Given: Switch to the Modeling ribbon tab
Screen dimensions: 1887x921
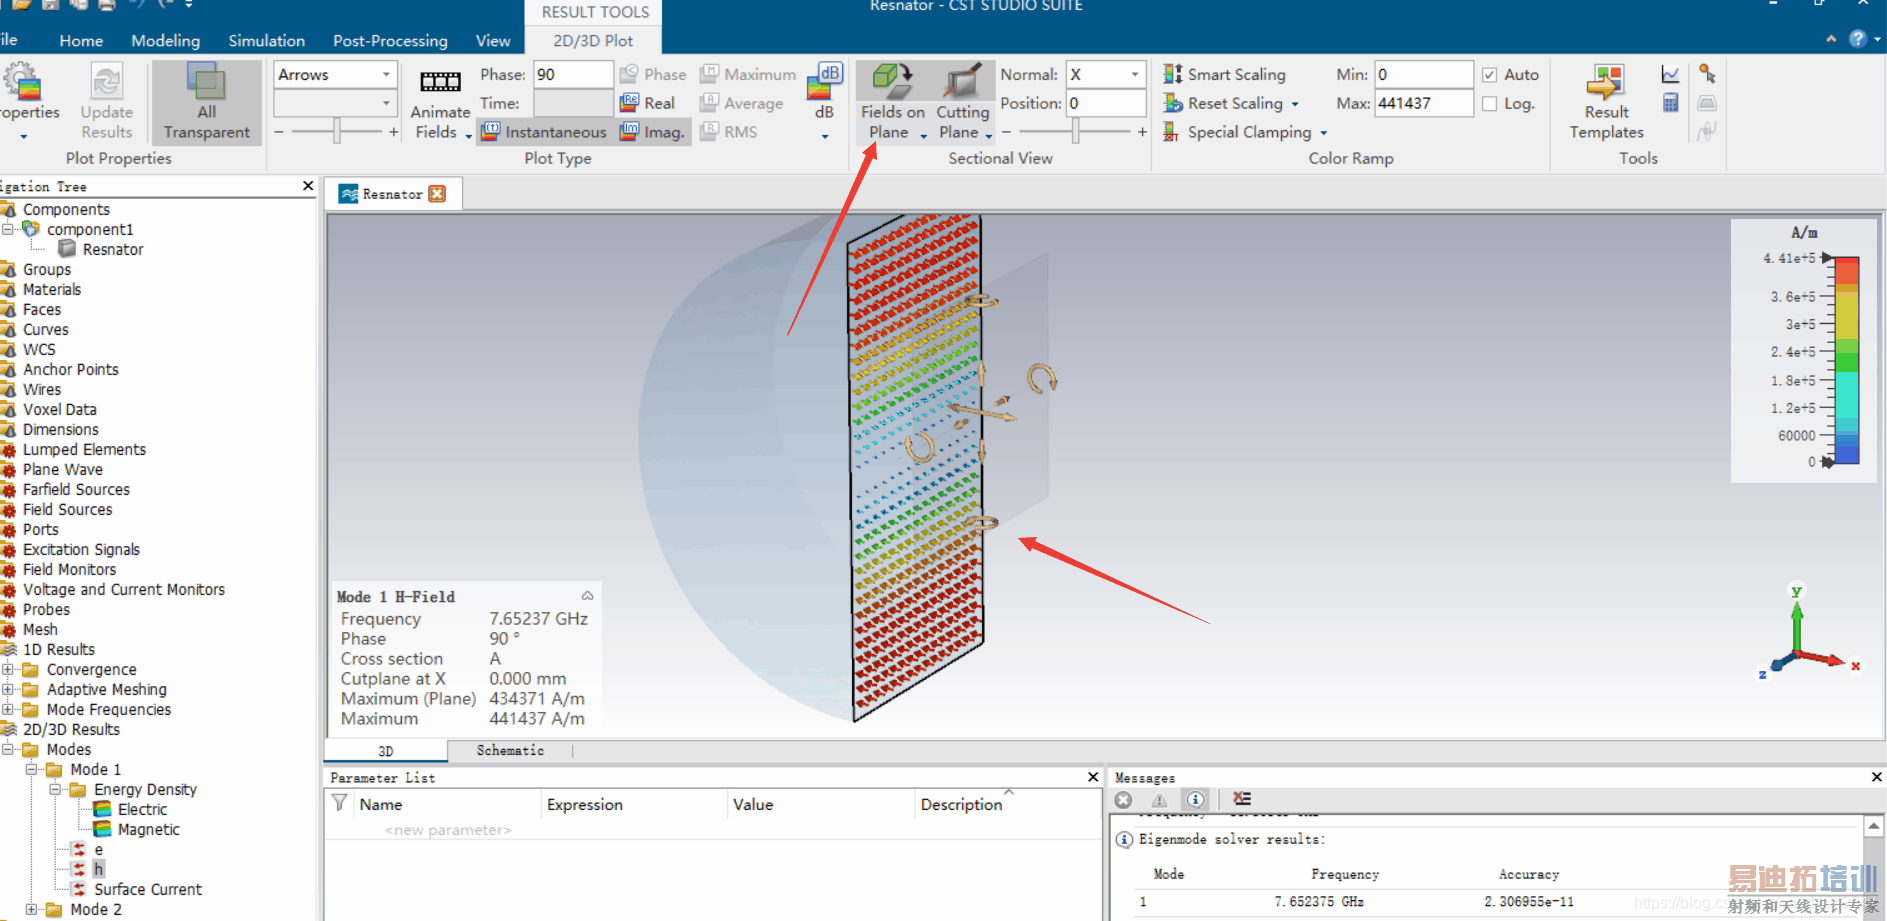Looking at the screenshot, I should tap(165, 41).
